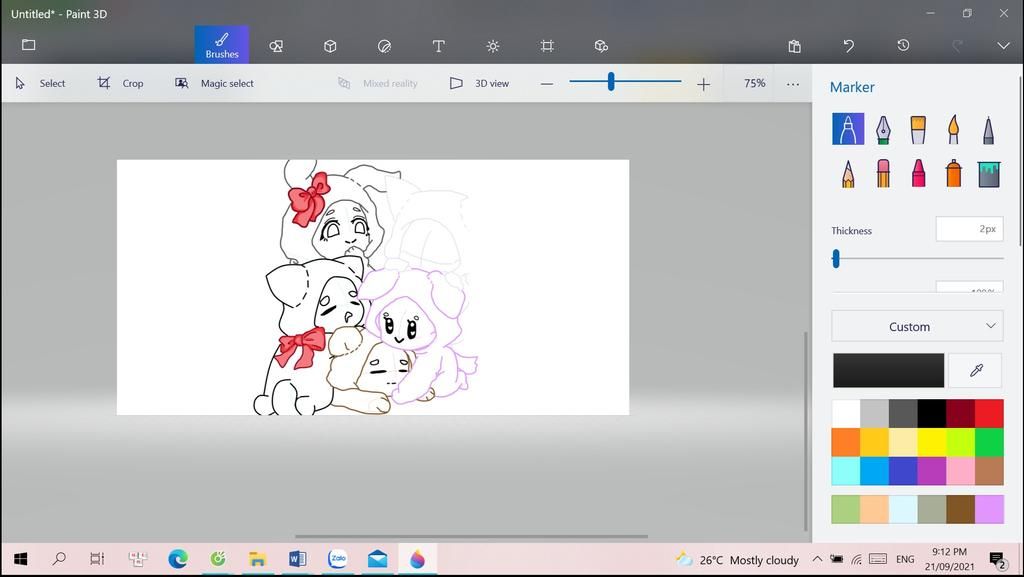Choose the Select tool
This screenshot has height=577, width=1024.
tap(40, 84)
